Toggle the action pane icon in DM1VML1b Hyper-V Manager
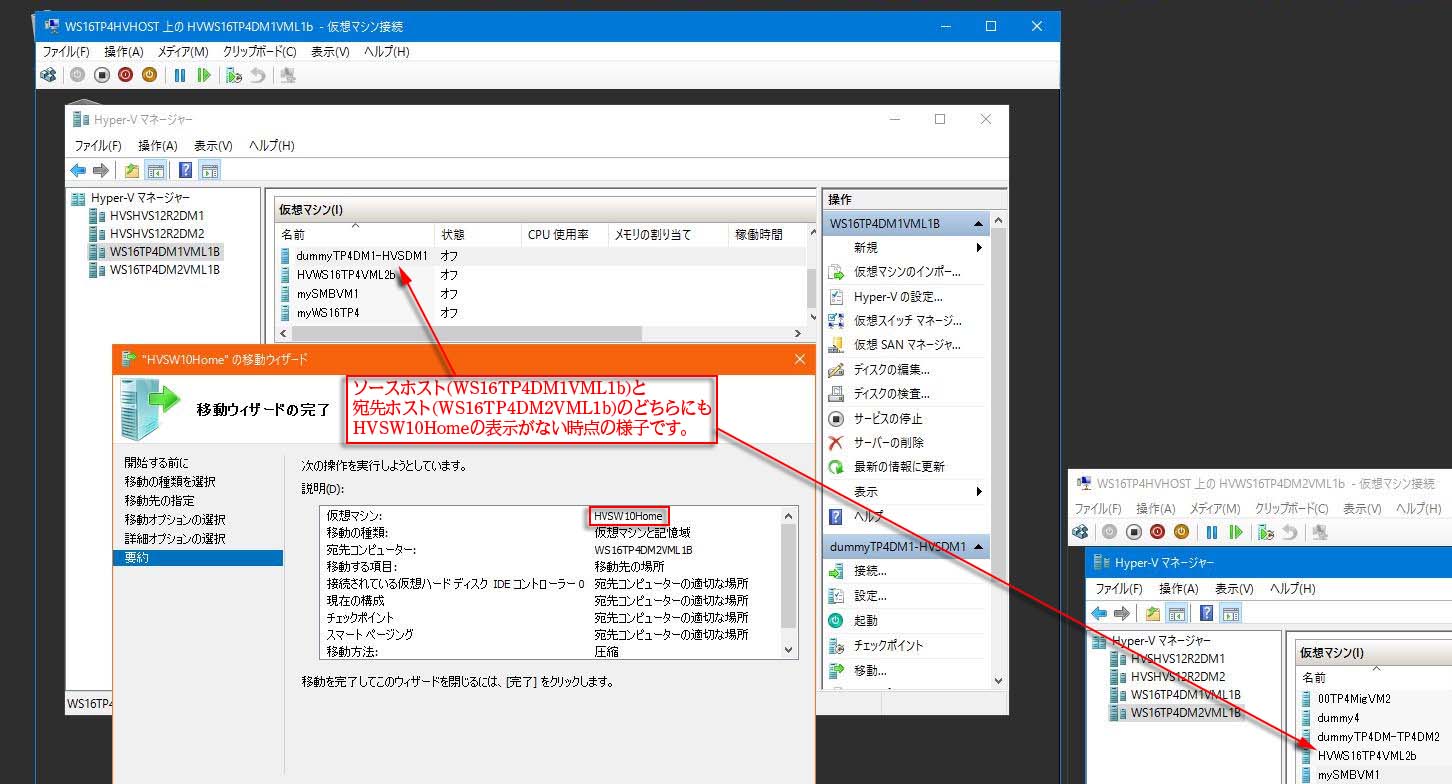 [209, 170]
